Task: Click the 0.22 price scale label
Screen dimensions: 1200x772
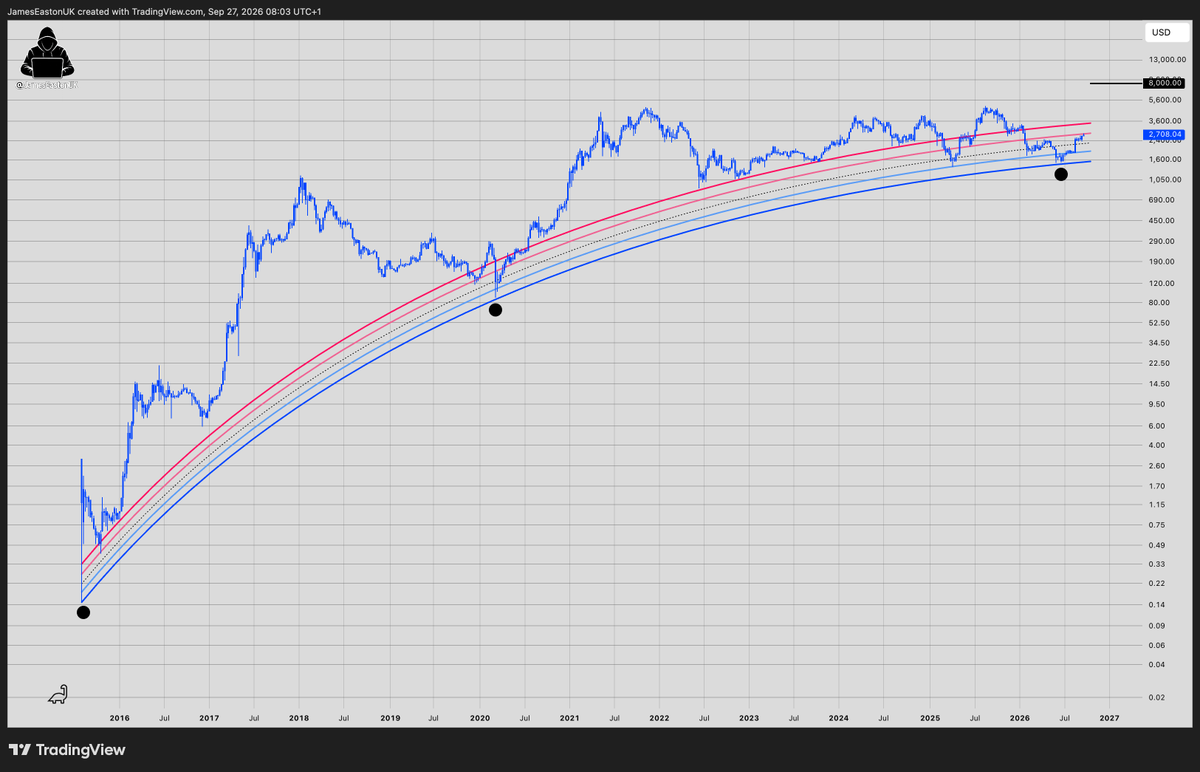Action: point(1159,584)
